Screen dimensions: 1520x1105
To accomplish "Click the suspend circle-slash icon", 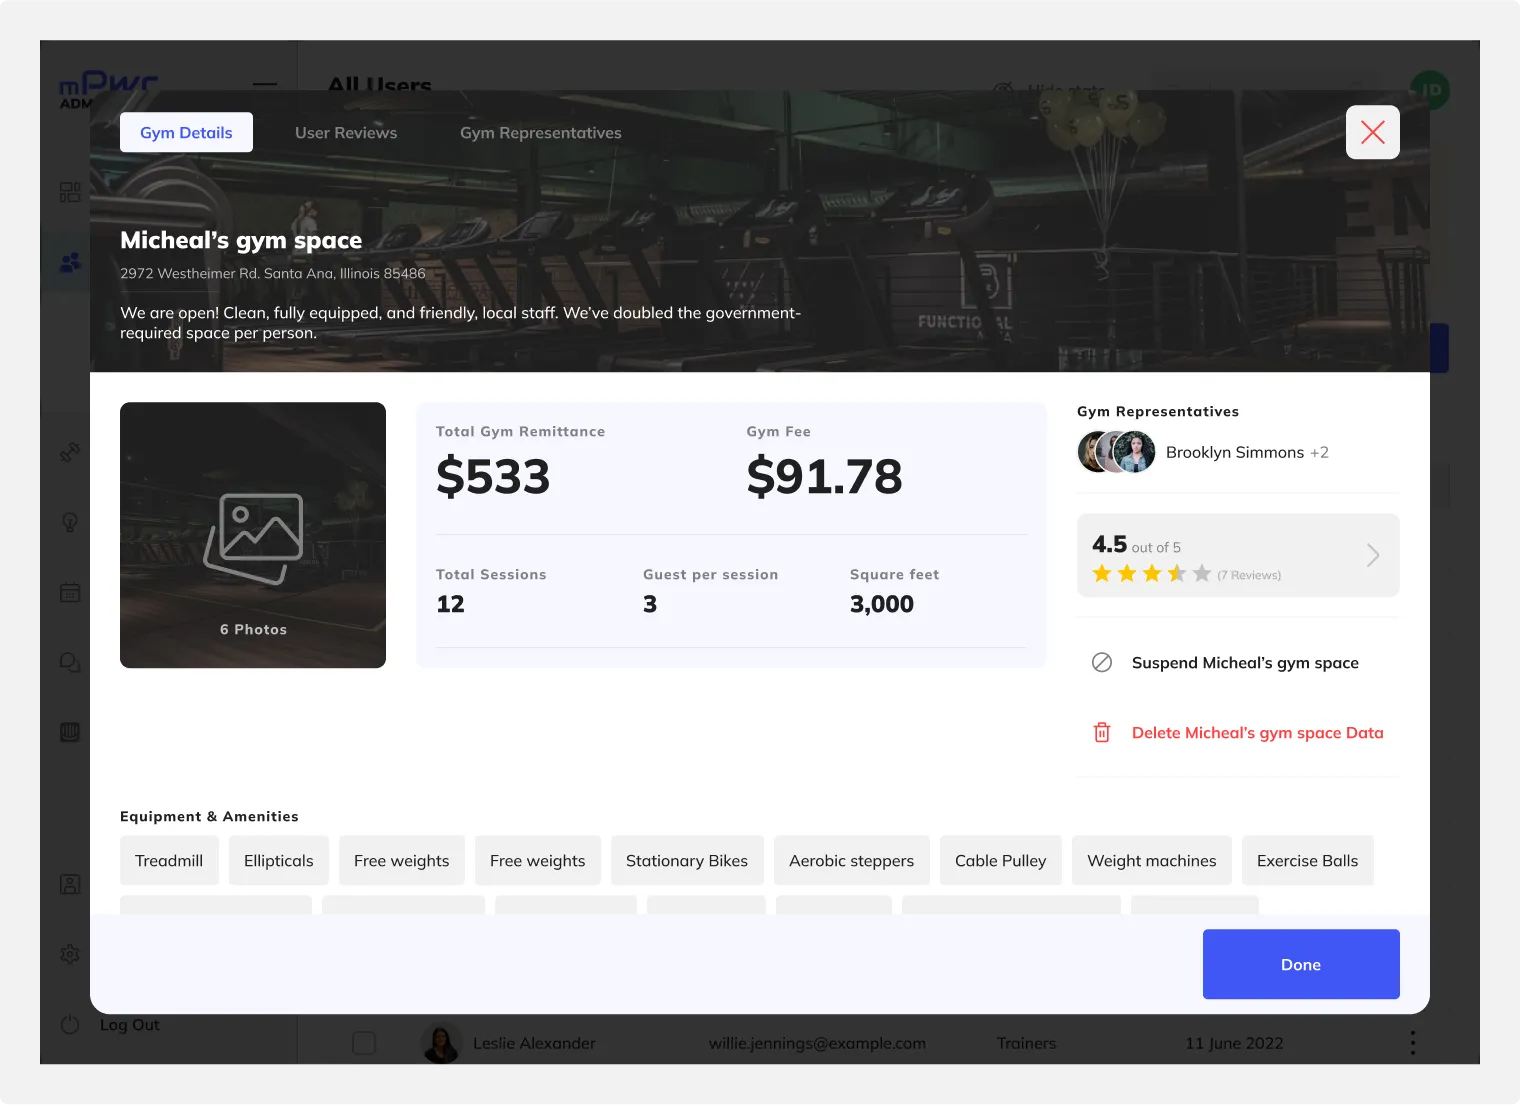I will pos(1102,662).
